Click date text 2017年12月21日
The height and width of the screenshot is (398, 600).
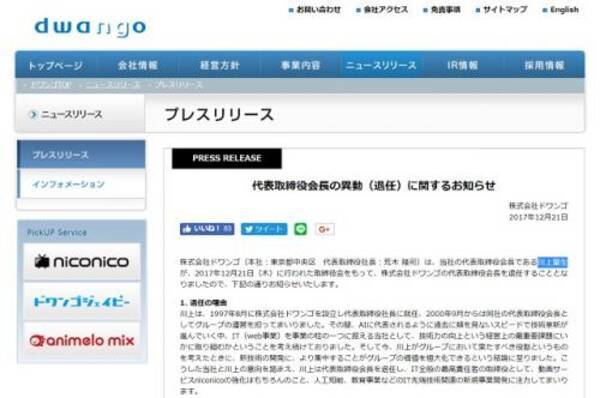point(538,217)
